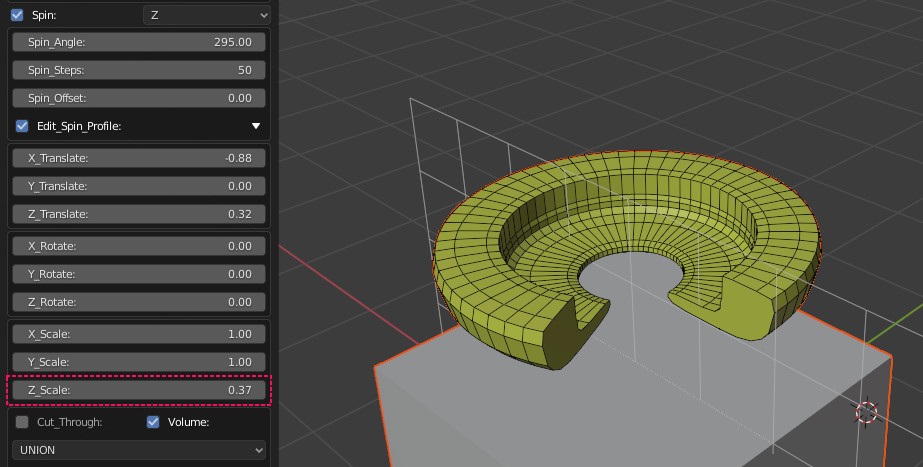Open the UNION operation dropdown
The image size is (923, 467).
(x=139, y=450)
